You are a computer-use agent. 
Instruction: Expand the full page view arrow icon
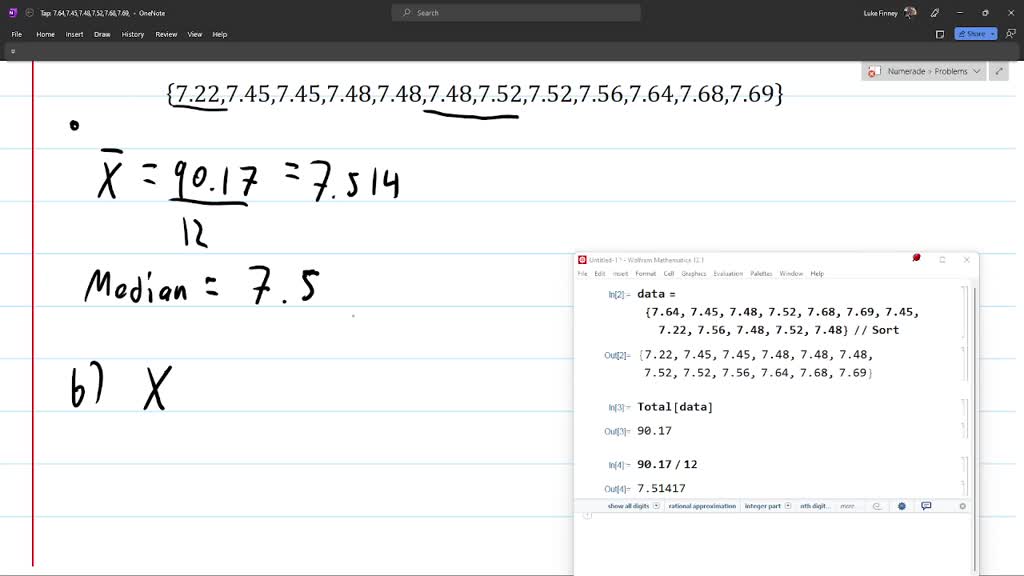pyautogui.click(x=998, y=71)
